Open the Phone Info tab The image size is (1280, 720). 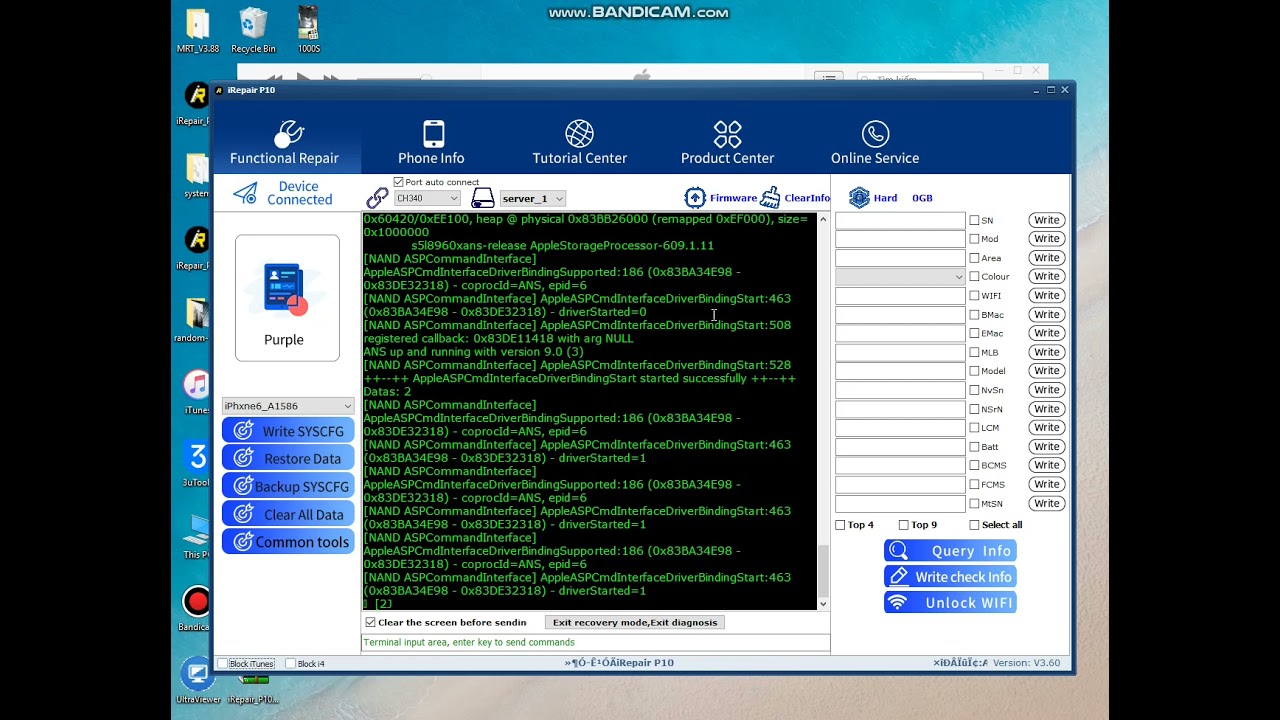coord(431,143)
